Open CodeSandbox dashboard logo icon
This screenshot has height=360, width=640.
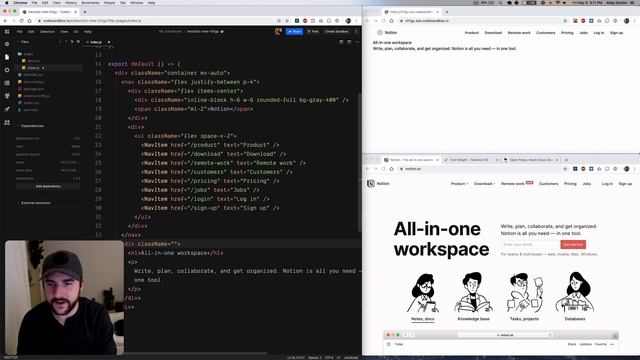point(7,31)
